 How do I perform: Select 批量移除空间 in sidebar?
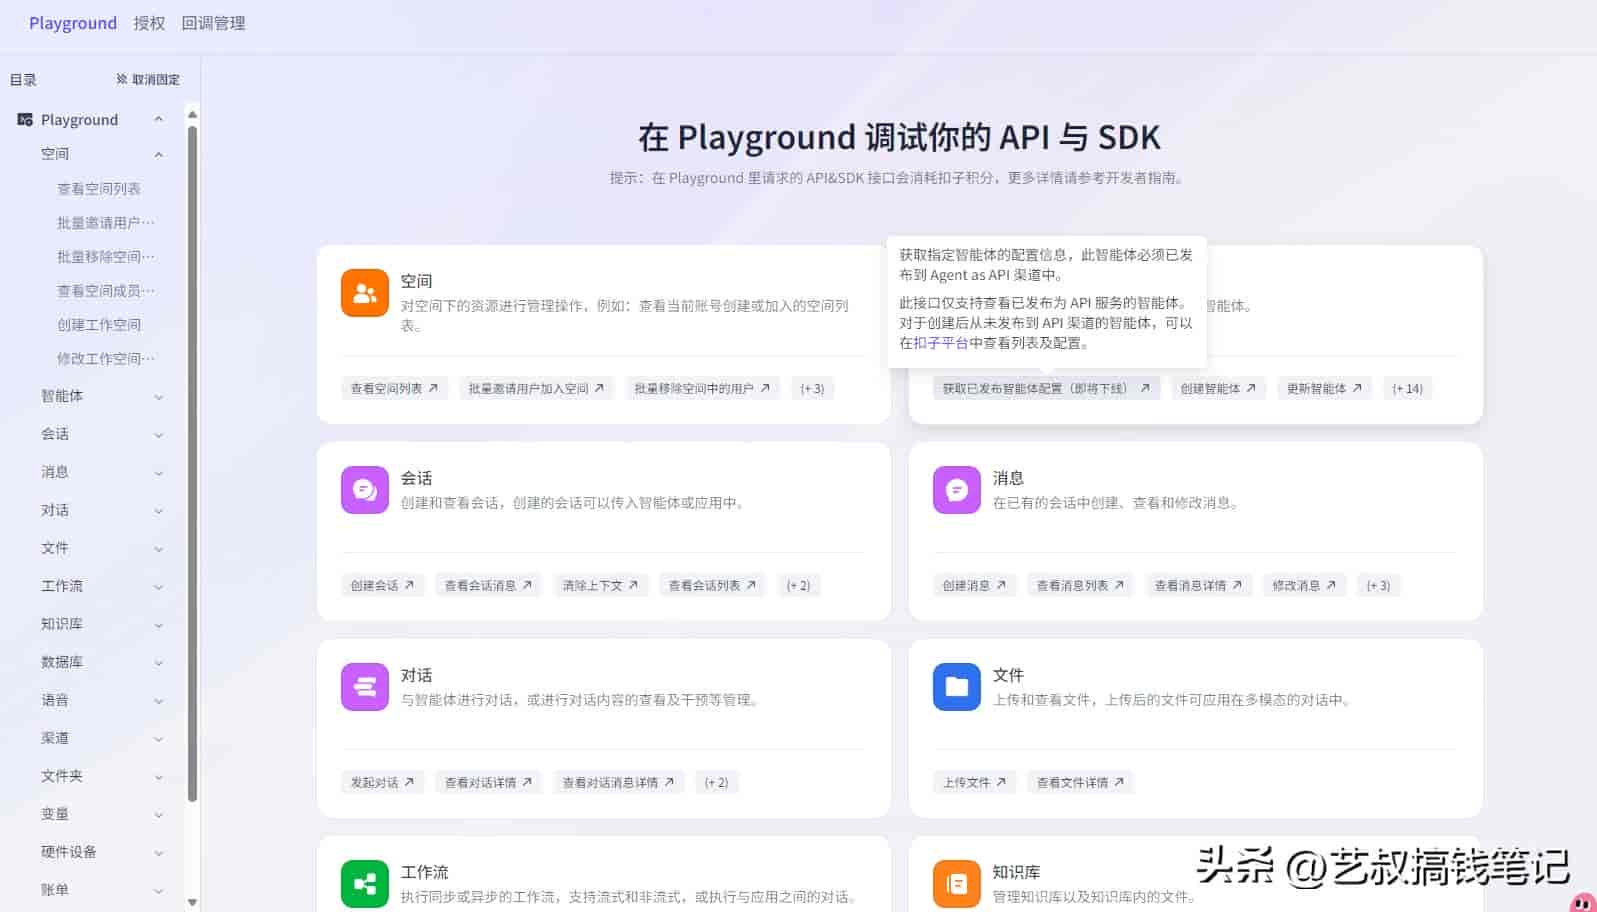106,256
